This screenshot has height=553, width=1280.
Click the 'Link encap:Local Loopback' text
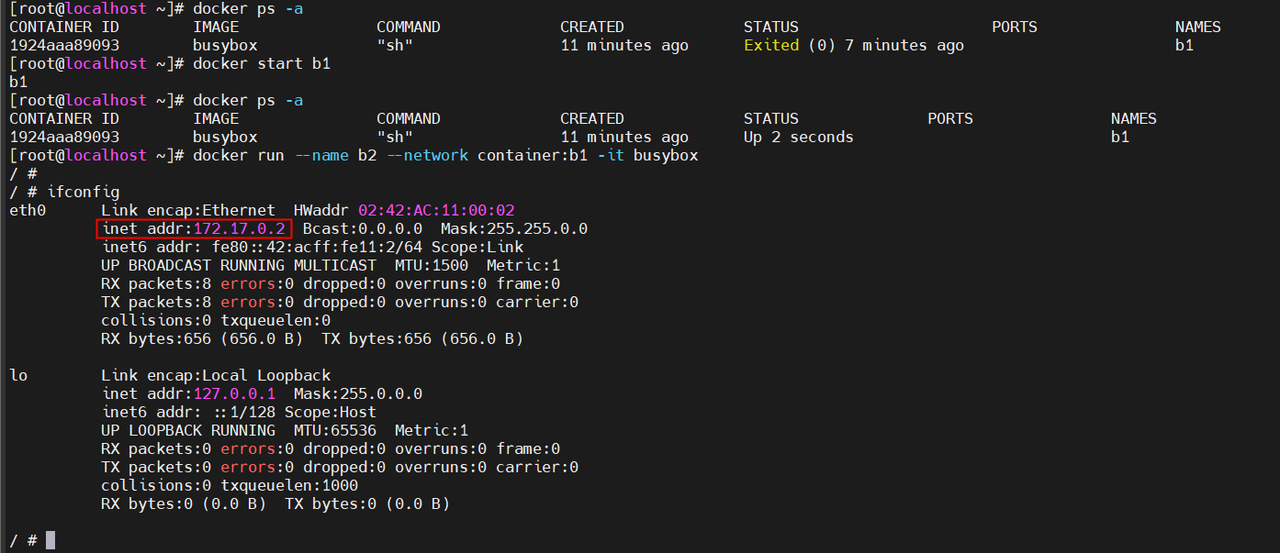coord(216,375)
